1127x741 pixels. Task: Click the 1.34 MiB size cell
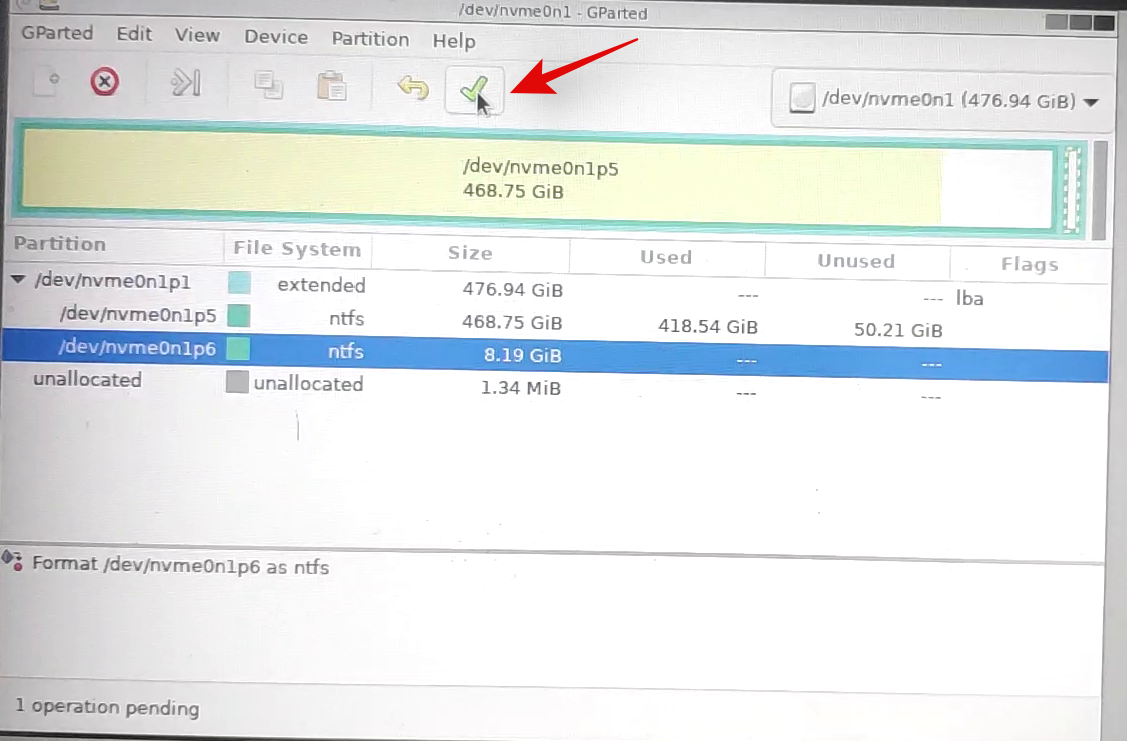(520, 388)
